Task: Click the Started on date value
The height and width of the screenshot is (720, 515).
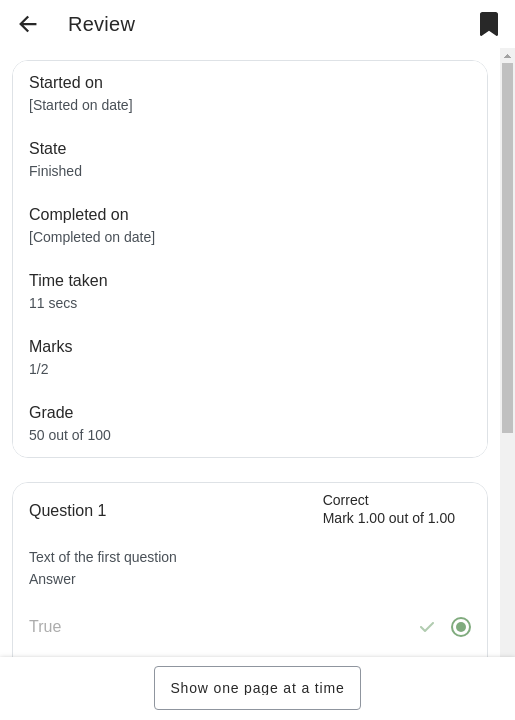Action: [81, 105]
